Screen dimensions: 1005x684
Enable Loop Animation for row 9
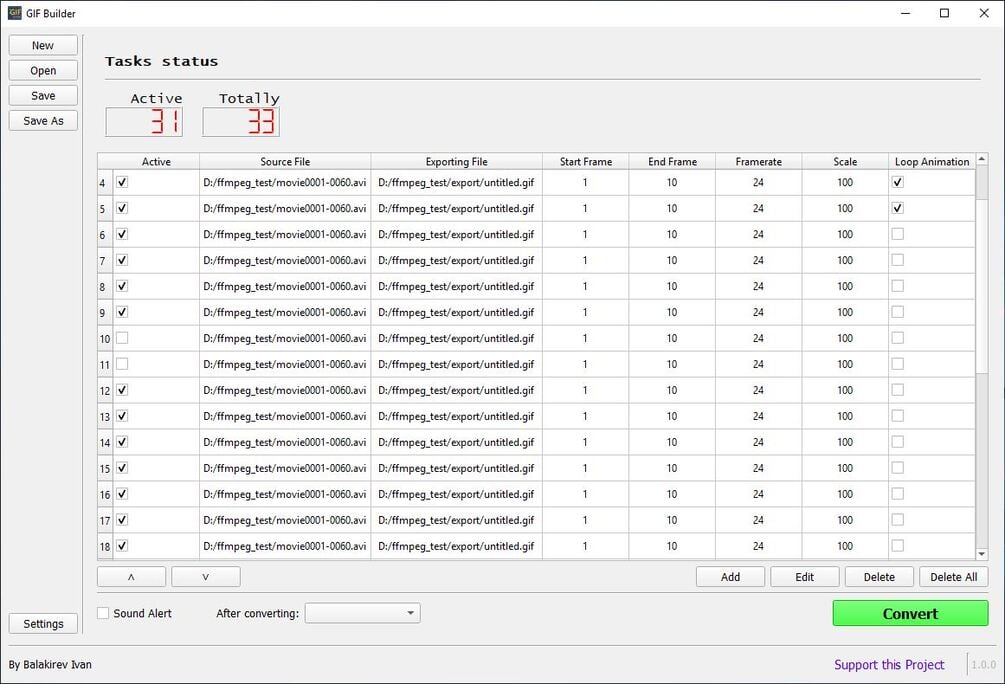(897, 312)
